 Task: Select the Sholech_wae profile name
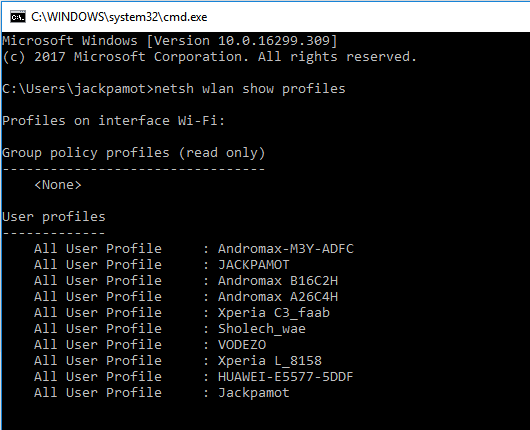tap(262, 329)
